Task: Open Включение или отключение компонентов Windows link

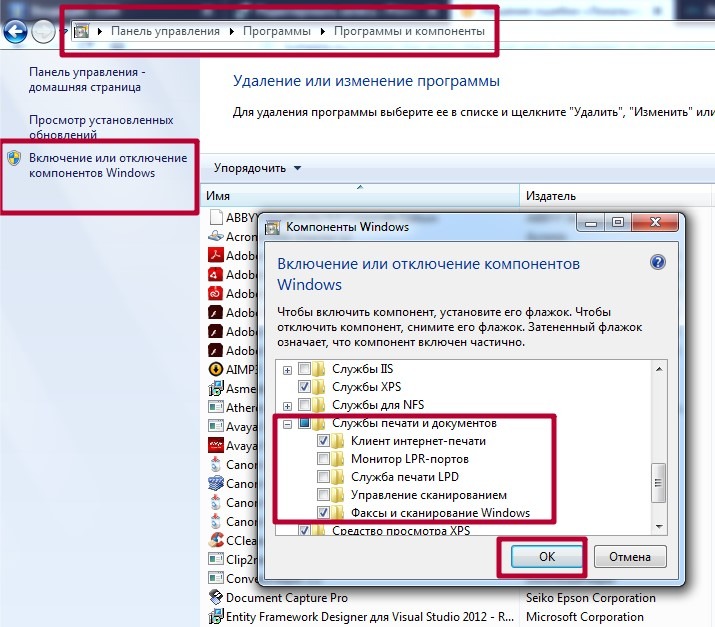Action: point(108,165)
